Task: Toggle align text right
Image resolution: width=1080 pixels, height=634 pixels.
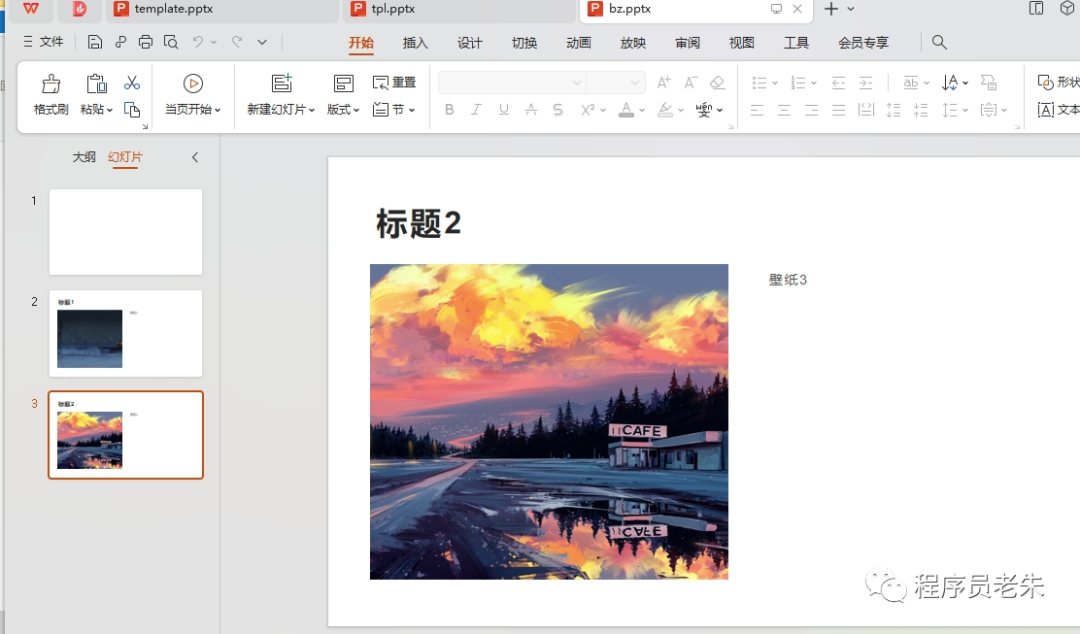Action: [811, 110]
